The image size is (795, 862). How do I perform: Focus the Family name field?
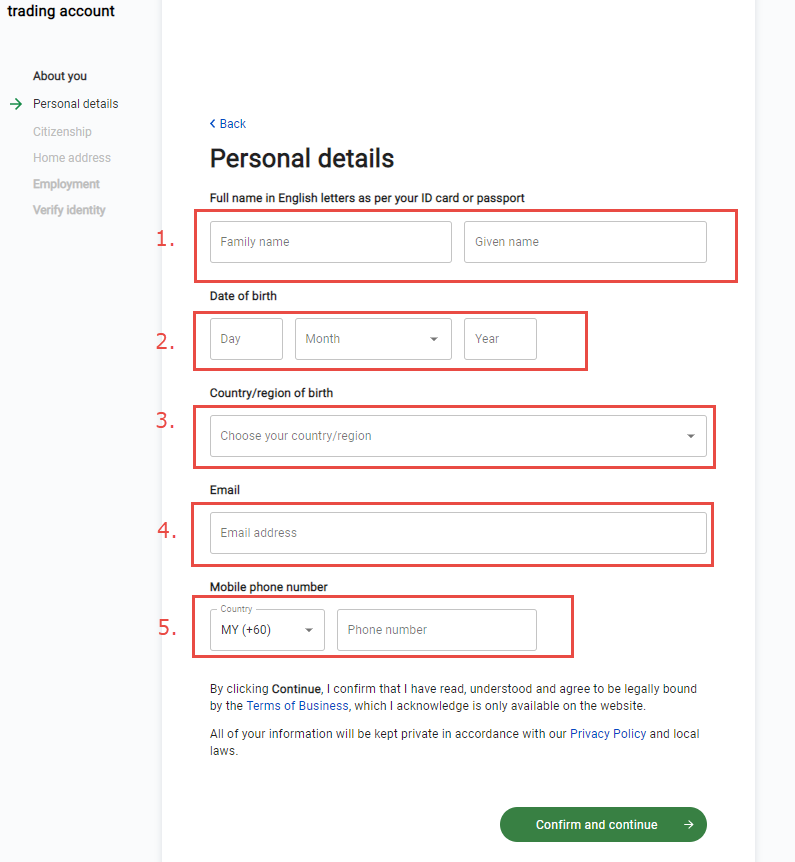(330, 242)
